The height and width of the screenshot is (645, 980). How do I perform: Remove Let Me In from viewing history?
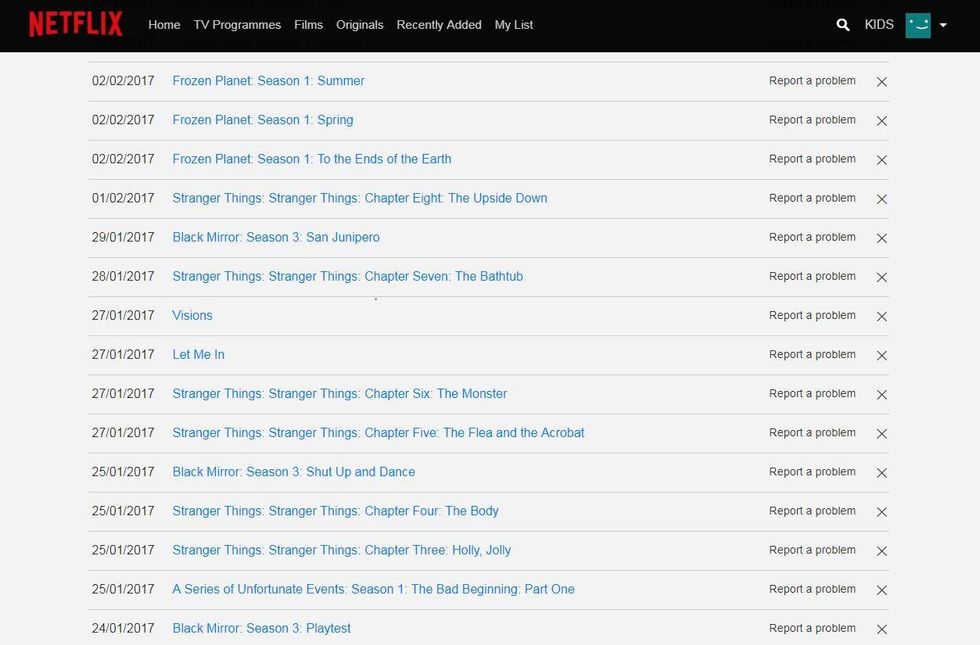(x=882, y=355)
